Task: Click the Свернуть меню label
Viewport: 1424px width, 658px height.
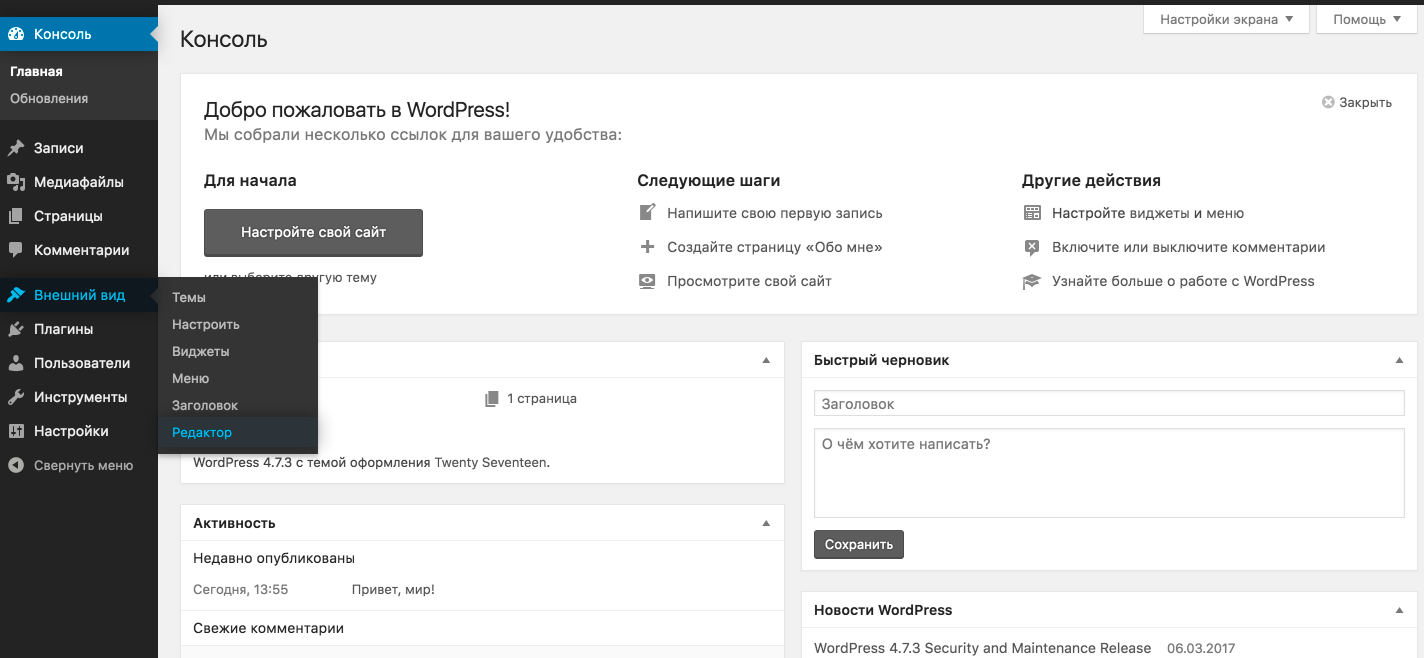Action: click(83, 465)
